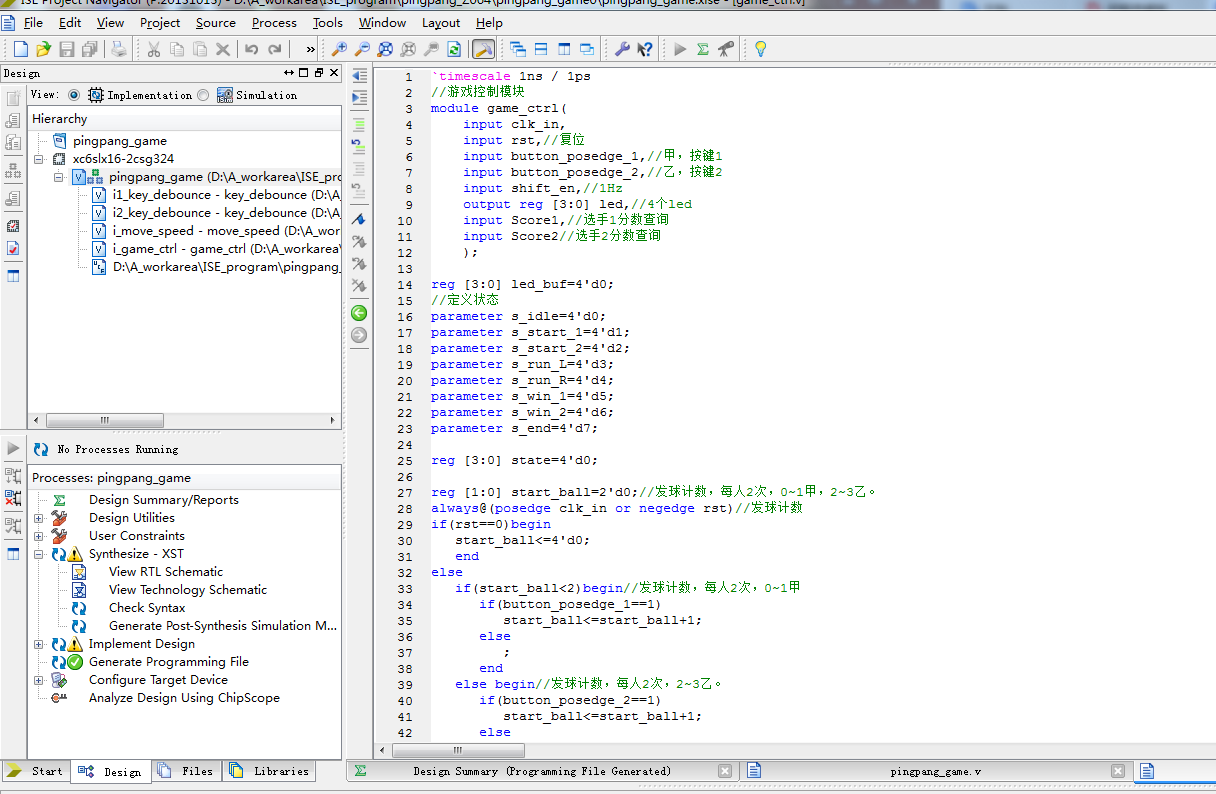Open the Process menu
Viewport: 1216px width, 794px height.
(x=273, y=22)
